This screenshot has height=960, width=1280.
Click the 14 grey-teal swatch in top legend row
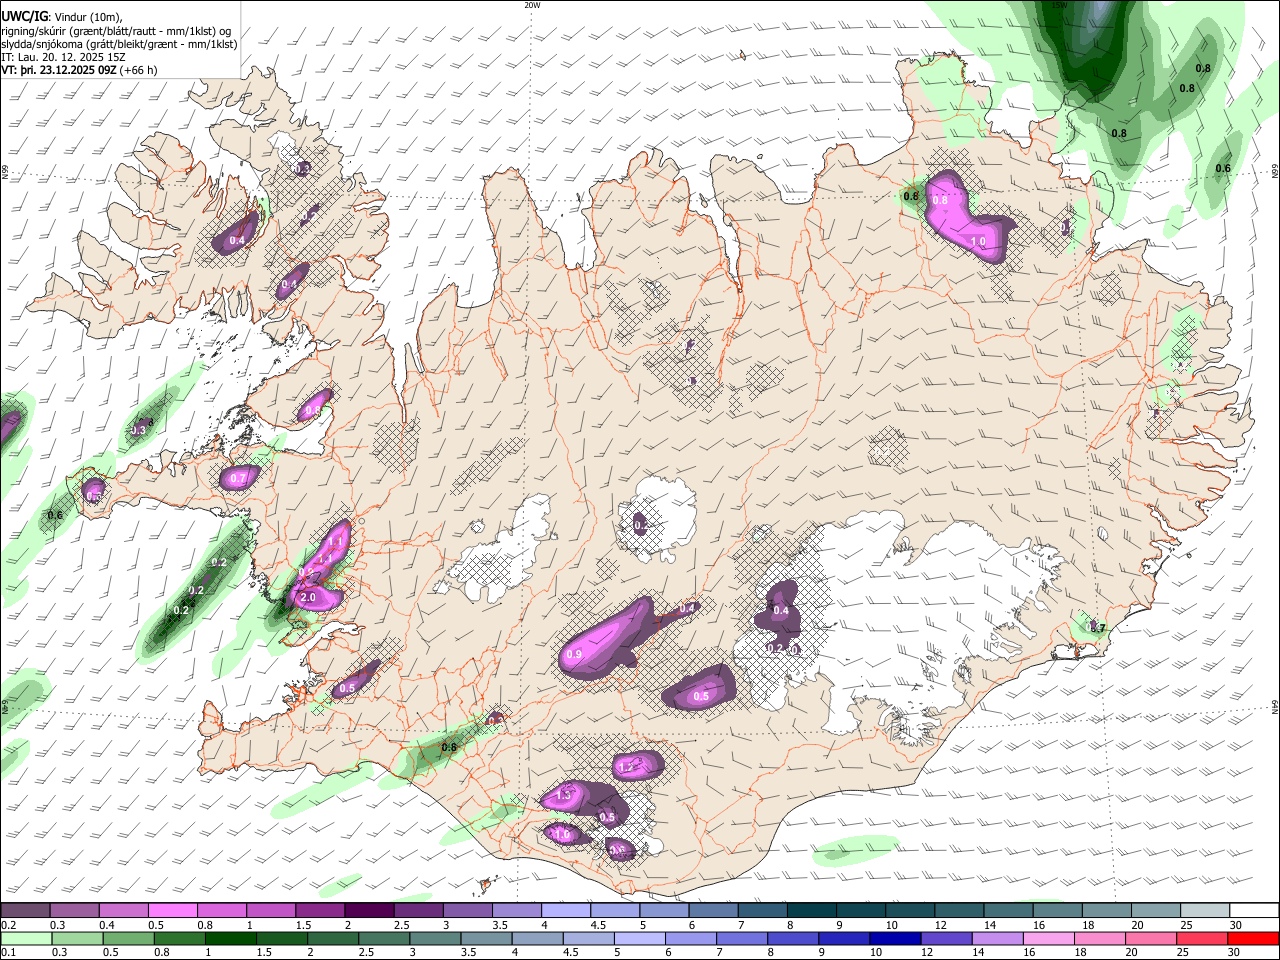coord(1008,910)
